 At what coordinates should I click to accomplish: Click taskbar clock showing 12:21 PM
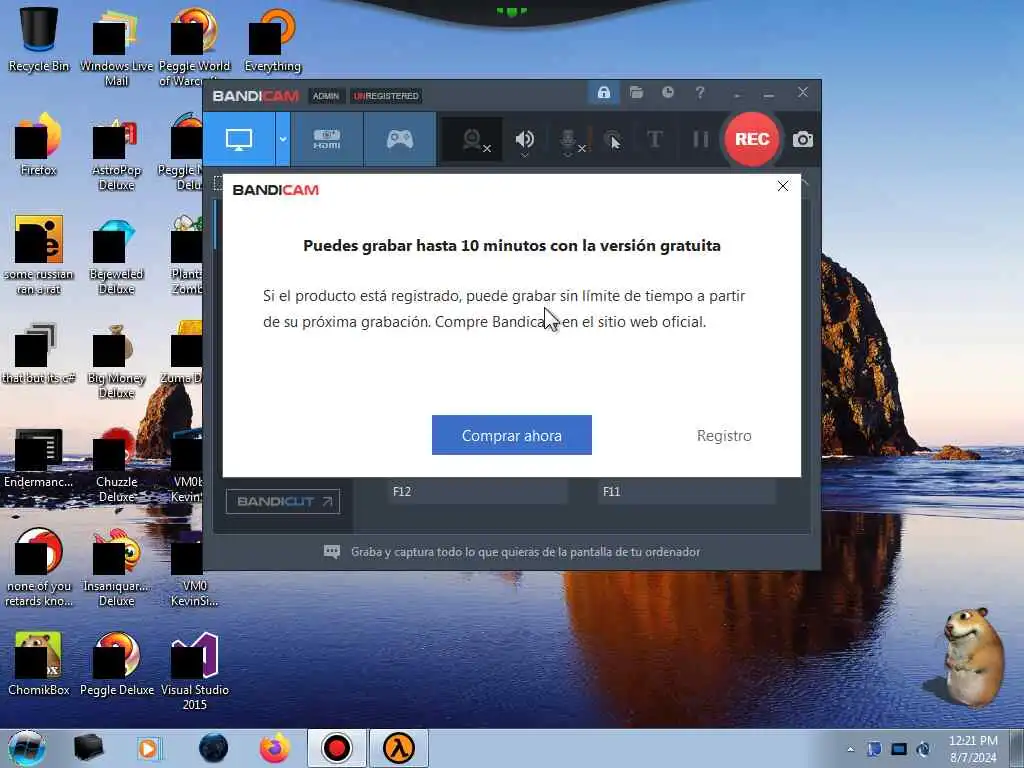tap(973, 749)
